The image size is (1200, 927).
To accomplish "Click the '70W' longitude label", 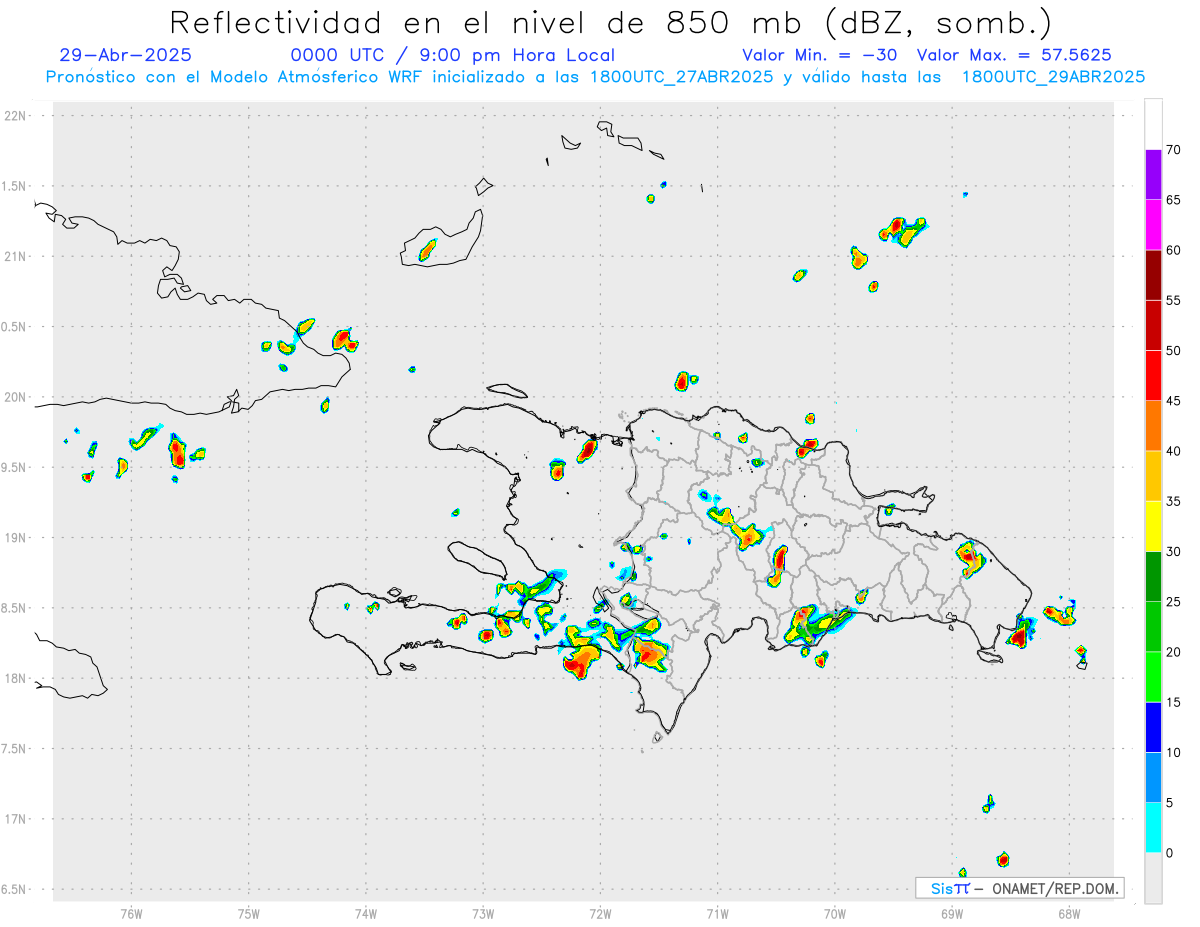I will click(835, 913).
